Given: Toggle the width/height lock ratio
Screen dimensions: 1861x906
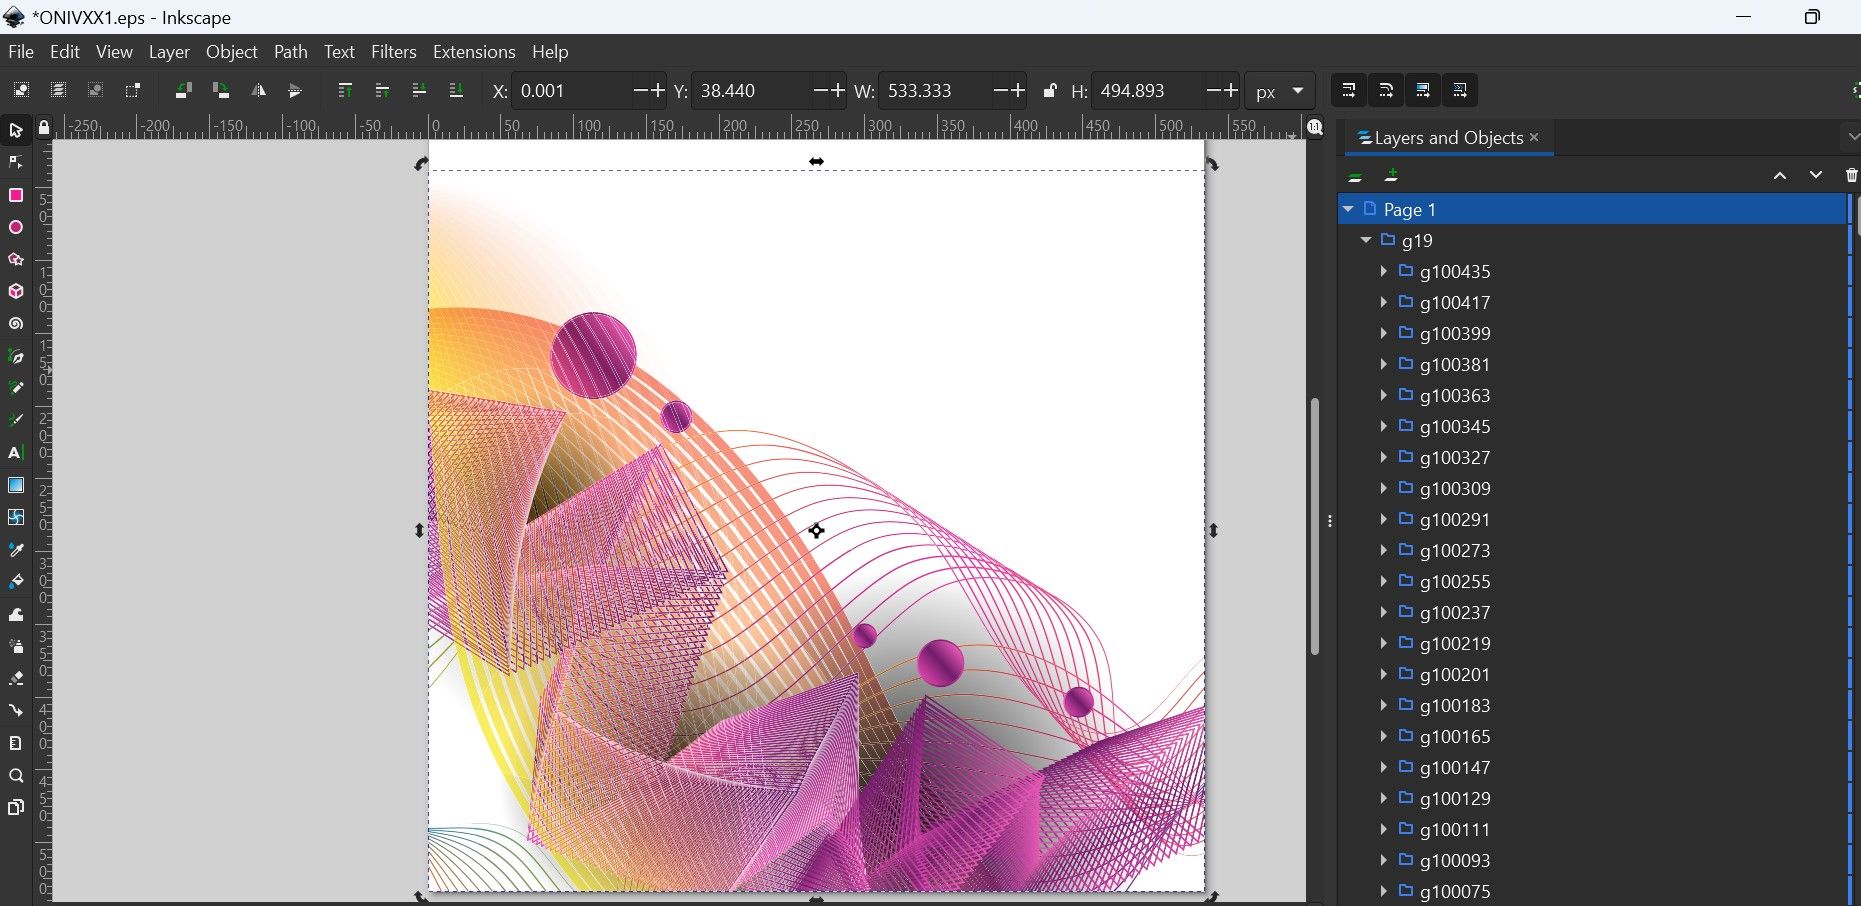Looking at the screenshot, I should tap(1050, 90).
